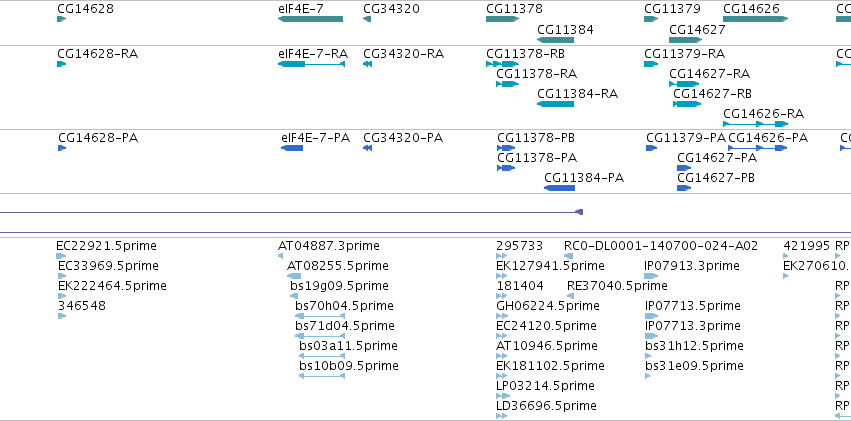This screenshot has height=421, width=851.
Task: Click the CG11378 gene feature label
Action: (x=514, y=9)
